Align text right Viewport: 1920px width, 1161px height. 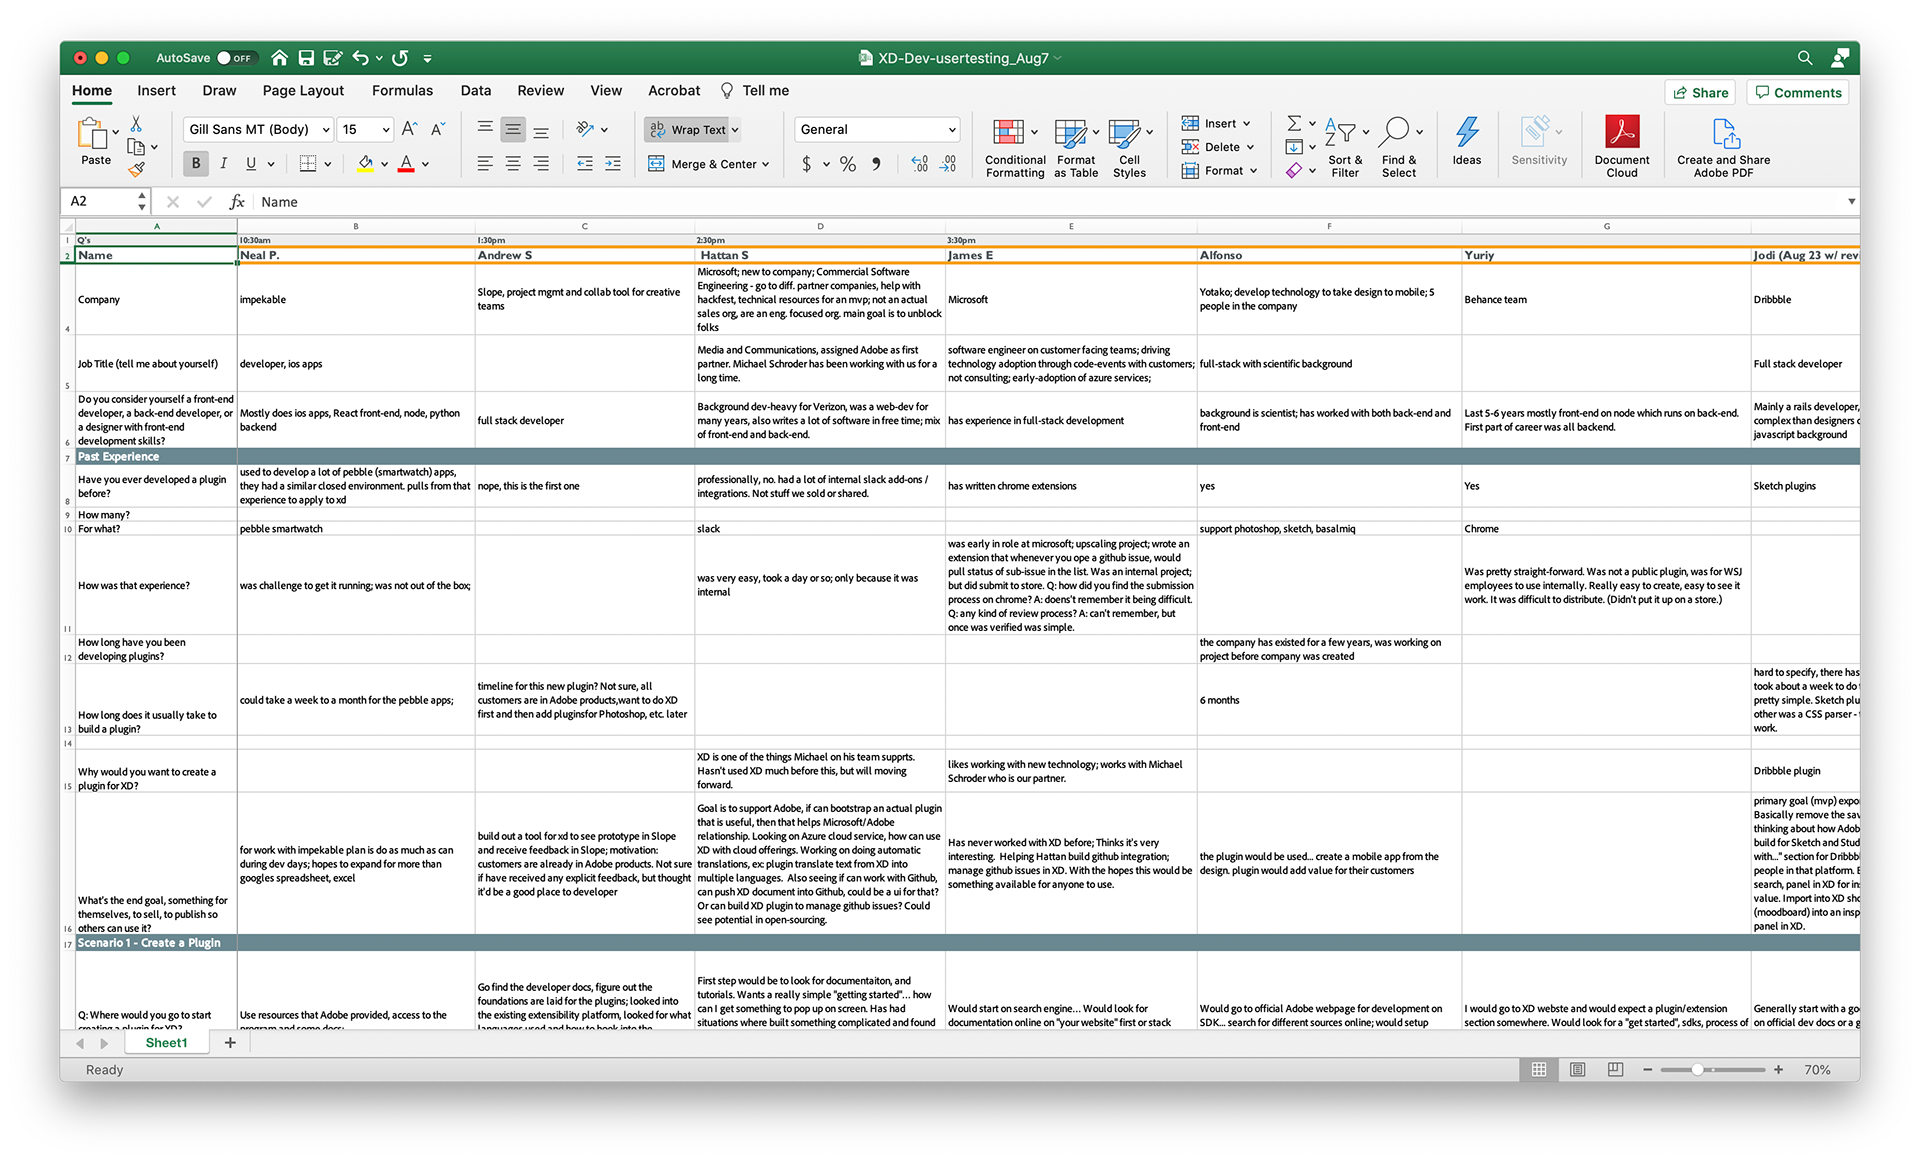[x=541, y=163]
